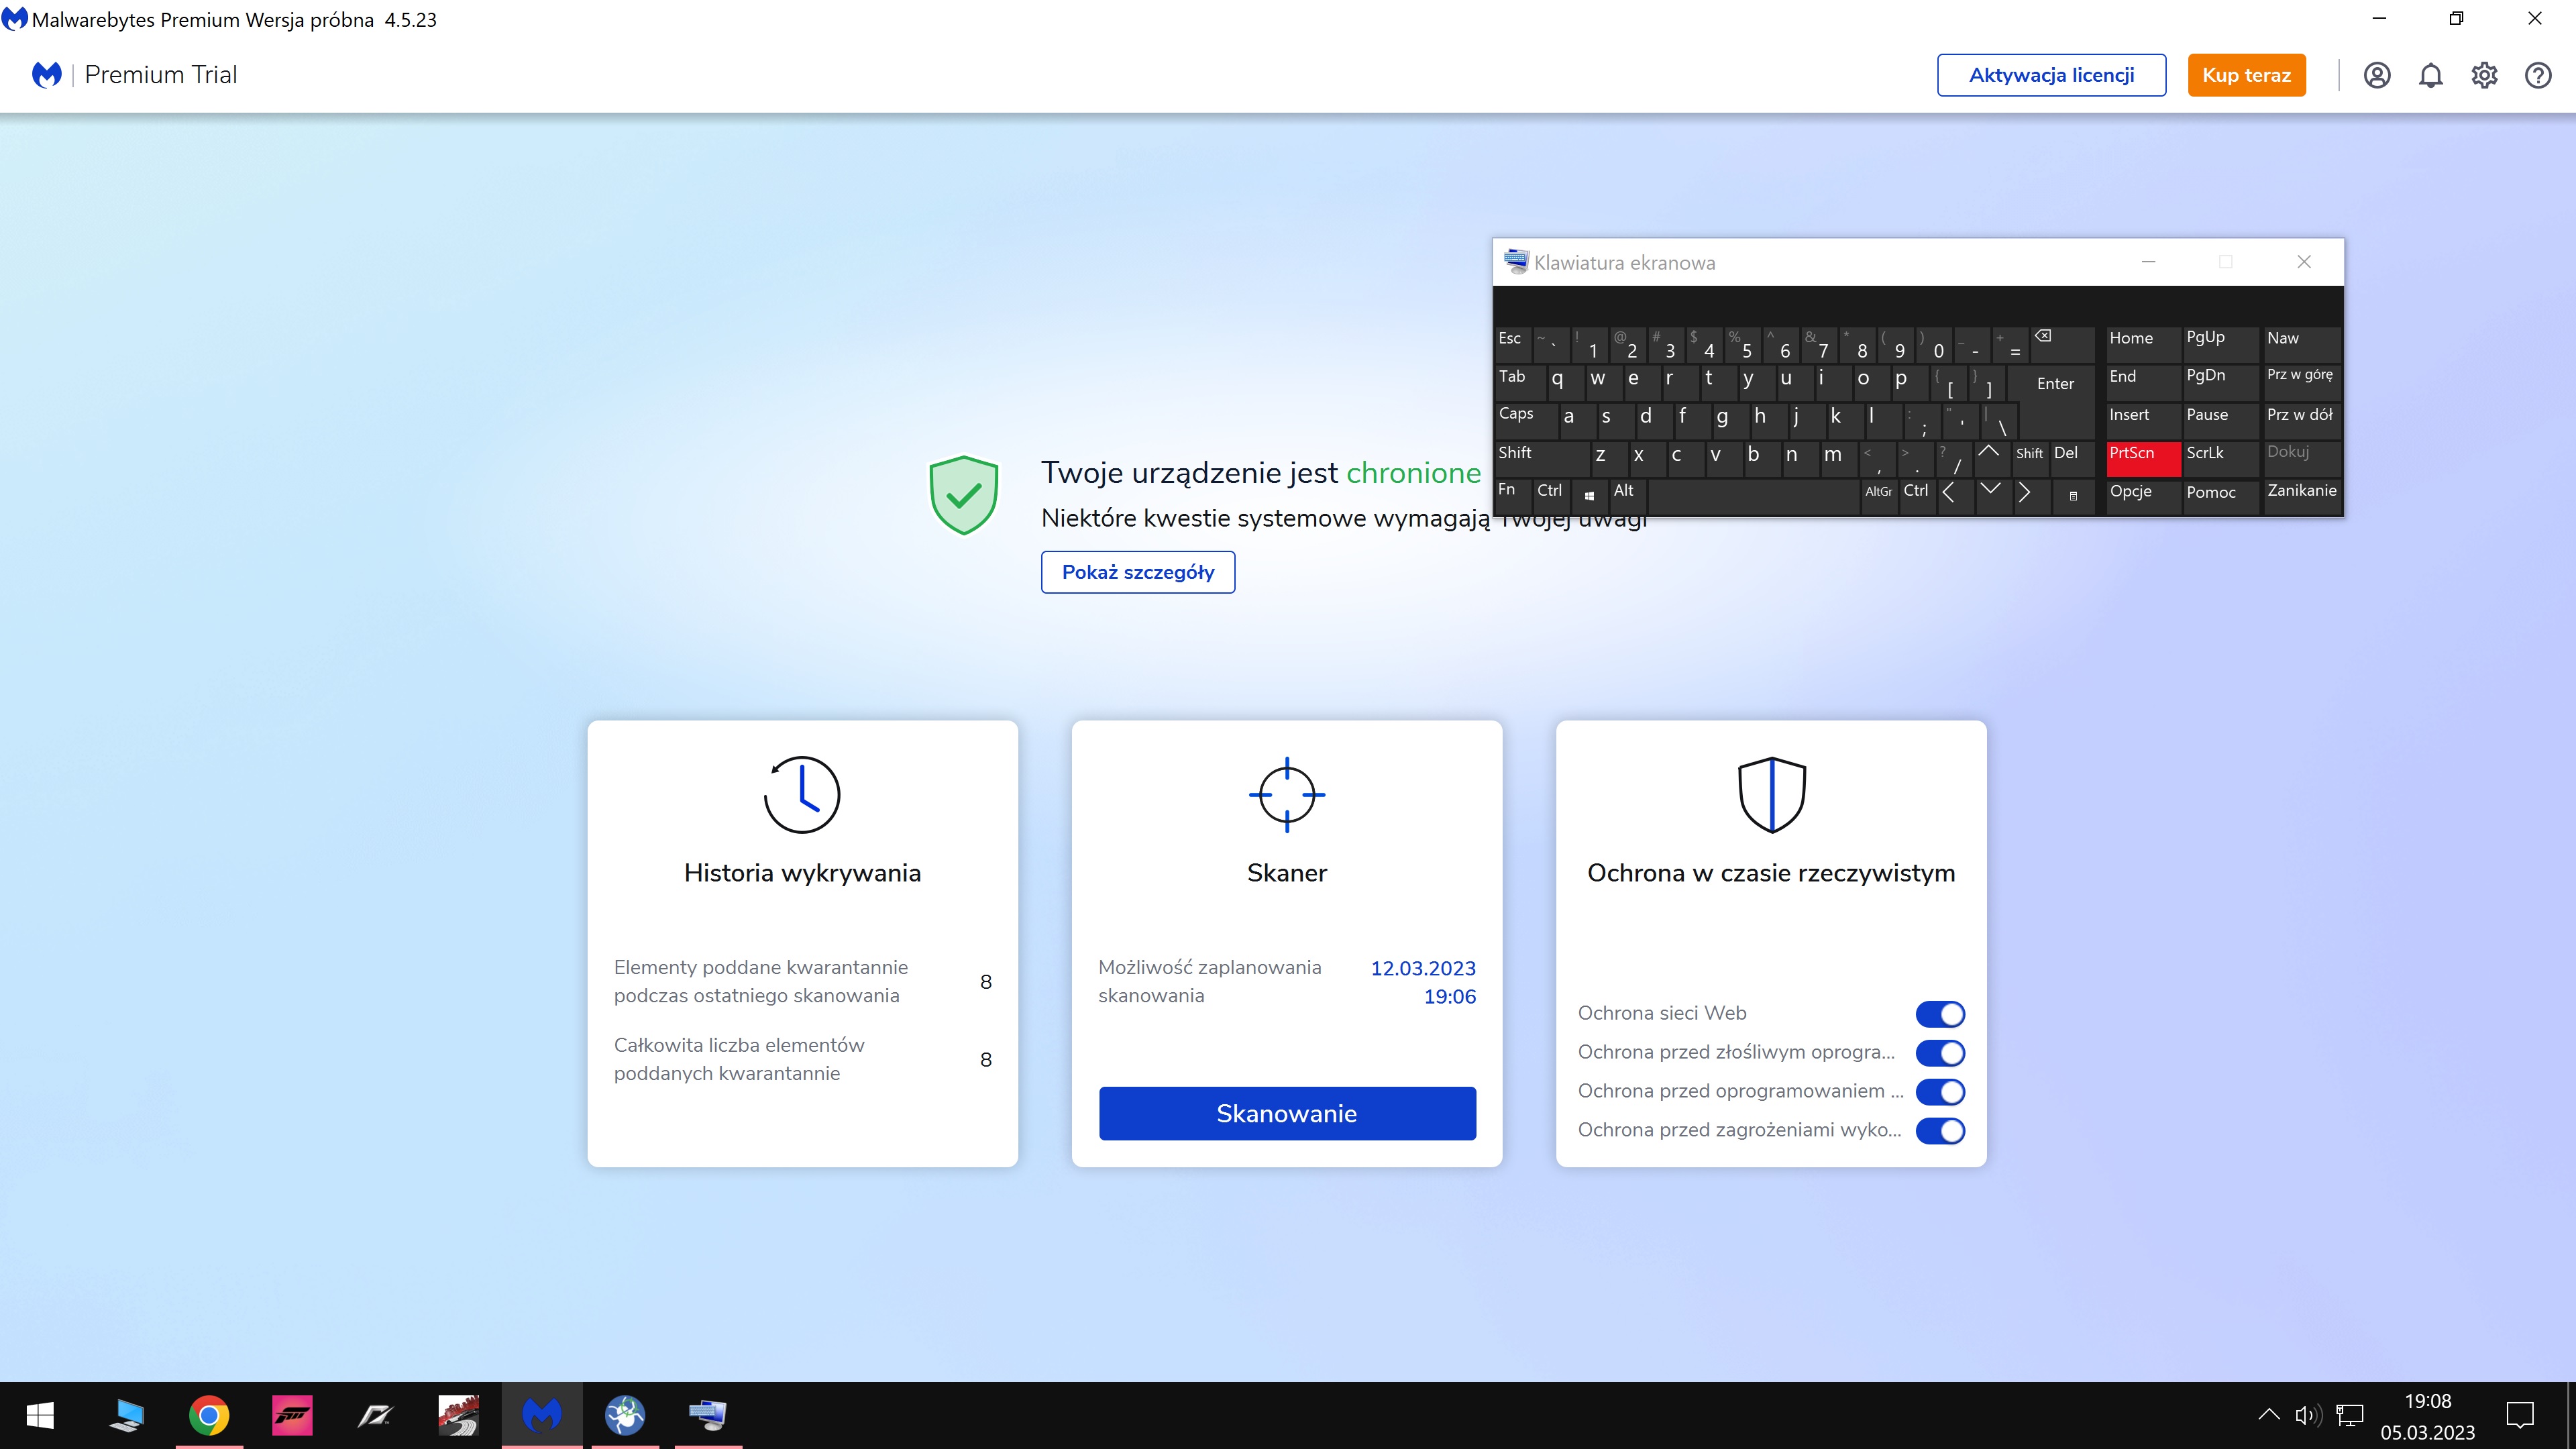This screenshot has height=1449, width=2576.
Task: Disable Ochrona przed złośliwym oprogramowaniem
Action: 1940,1052
